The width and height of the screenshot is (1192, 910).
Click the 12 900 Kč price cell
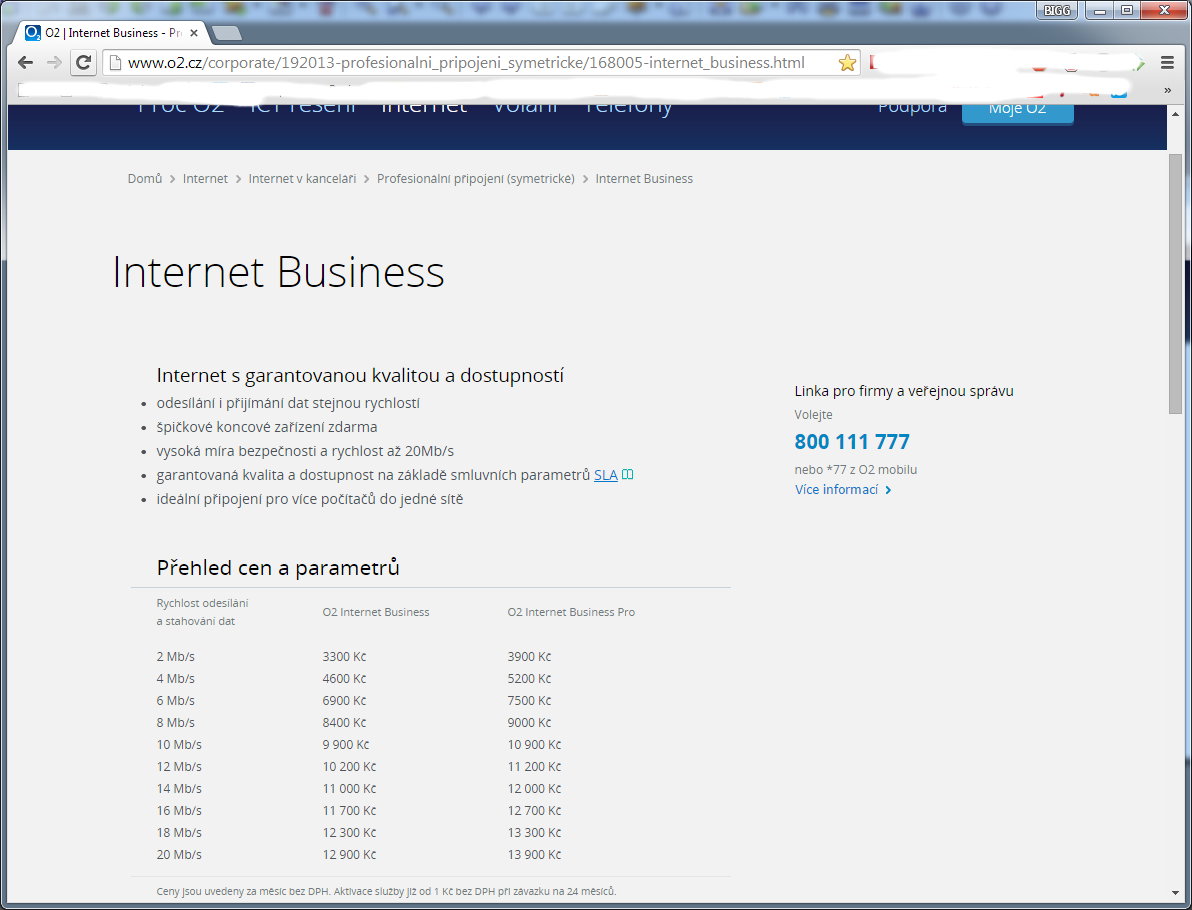click(x=349, y=855)
